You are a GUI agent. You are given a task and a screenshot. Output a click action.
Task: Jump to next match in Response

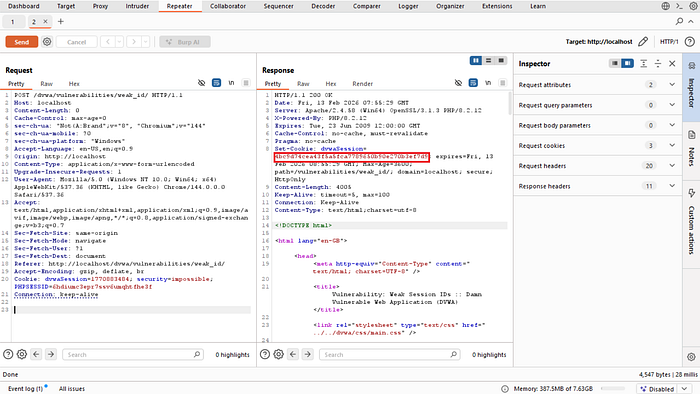pyautogui.click(x=307, y=354)
